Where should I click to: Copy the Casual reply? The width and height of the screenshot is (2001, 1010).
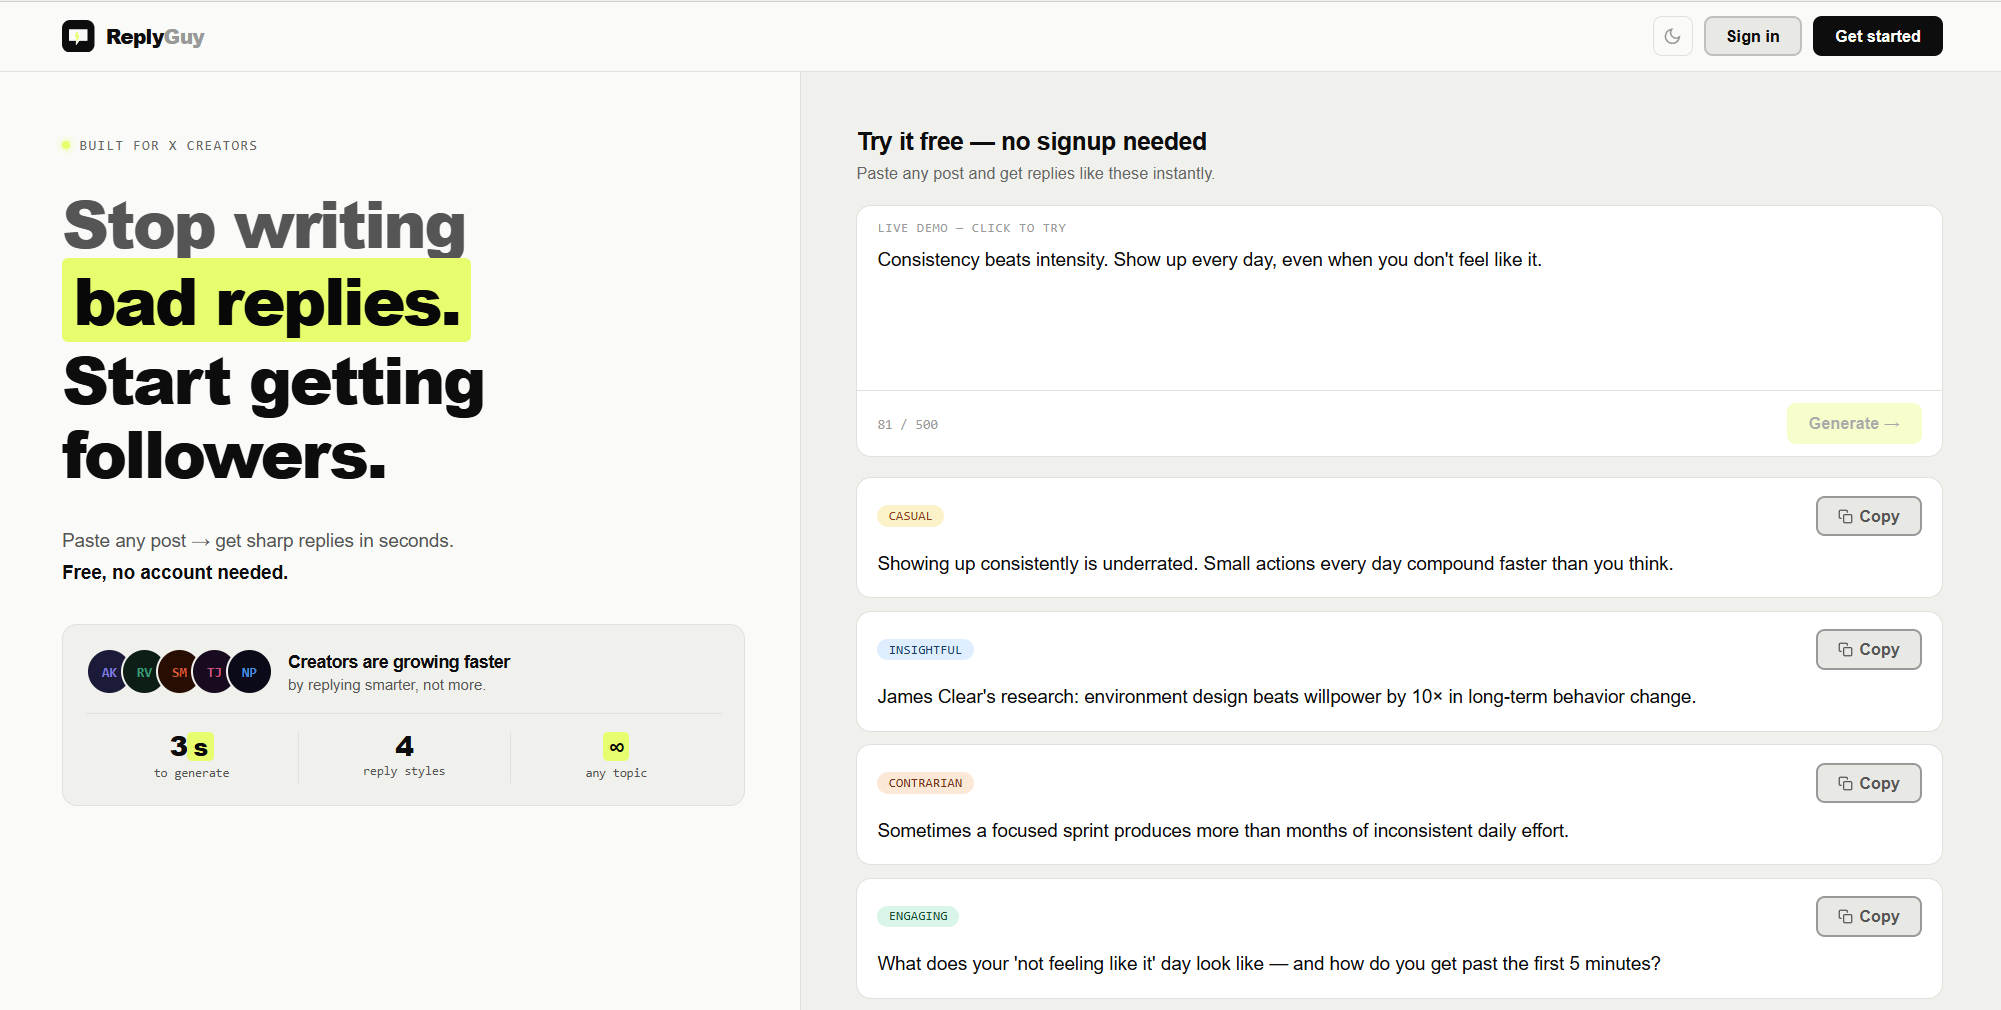[x=1868, y=516]
